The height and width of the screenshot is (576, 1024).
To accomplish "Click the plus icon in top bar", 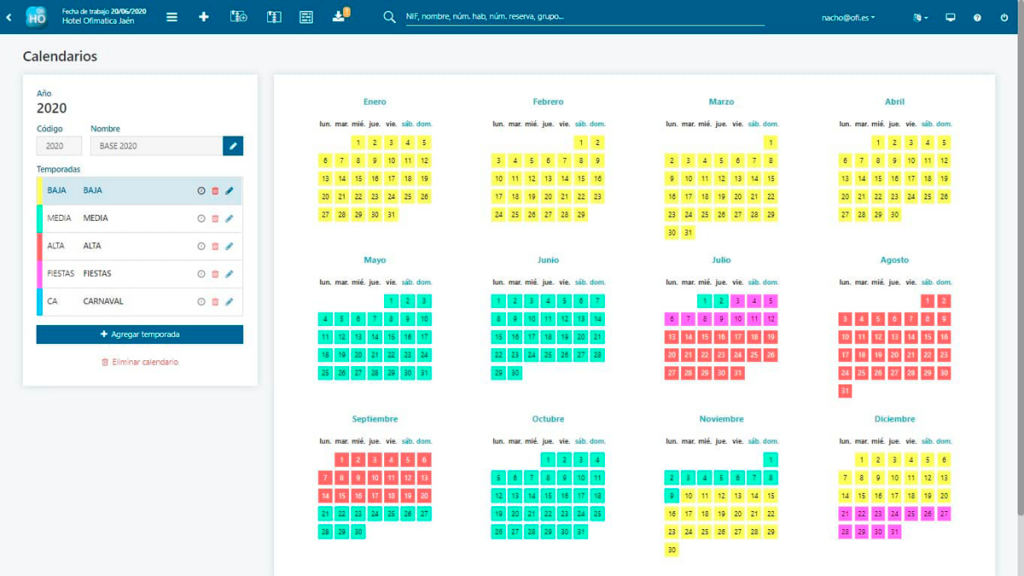I will click(204, 17).
